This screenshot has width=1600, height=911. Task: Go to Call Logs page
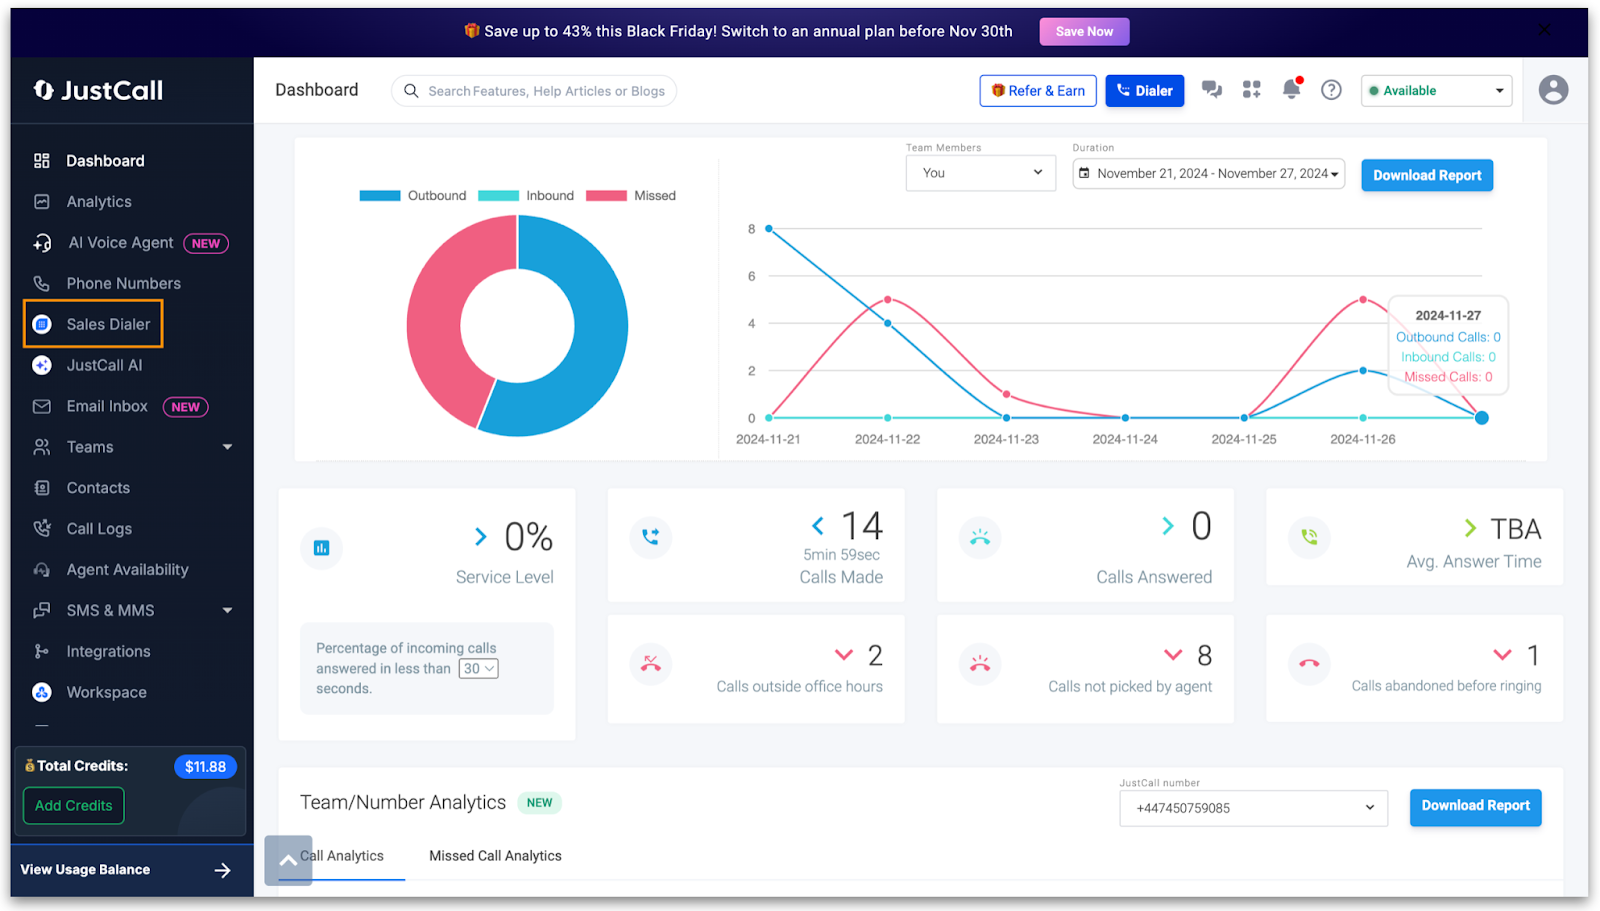[99, 529]
